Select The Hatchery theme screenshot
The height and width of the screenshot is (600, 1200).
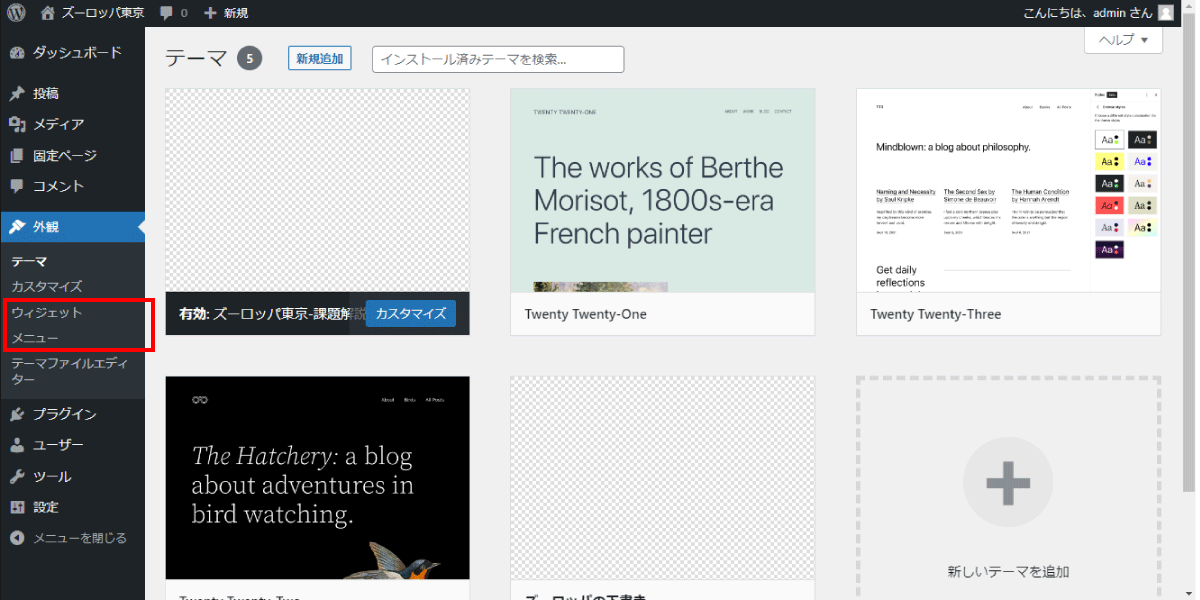pos(317,477)
